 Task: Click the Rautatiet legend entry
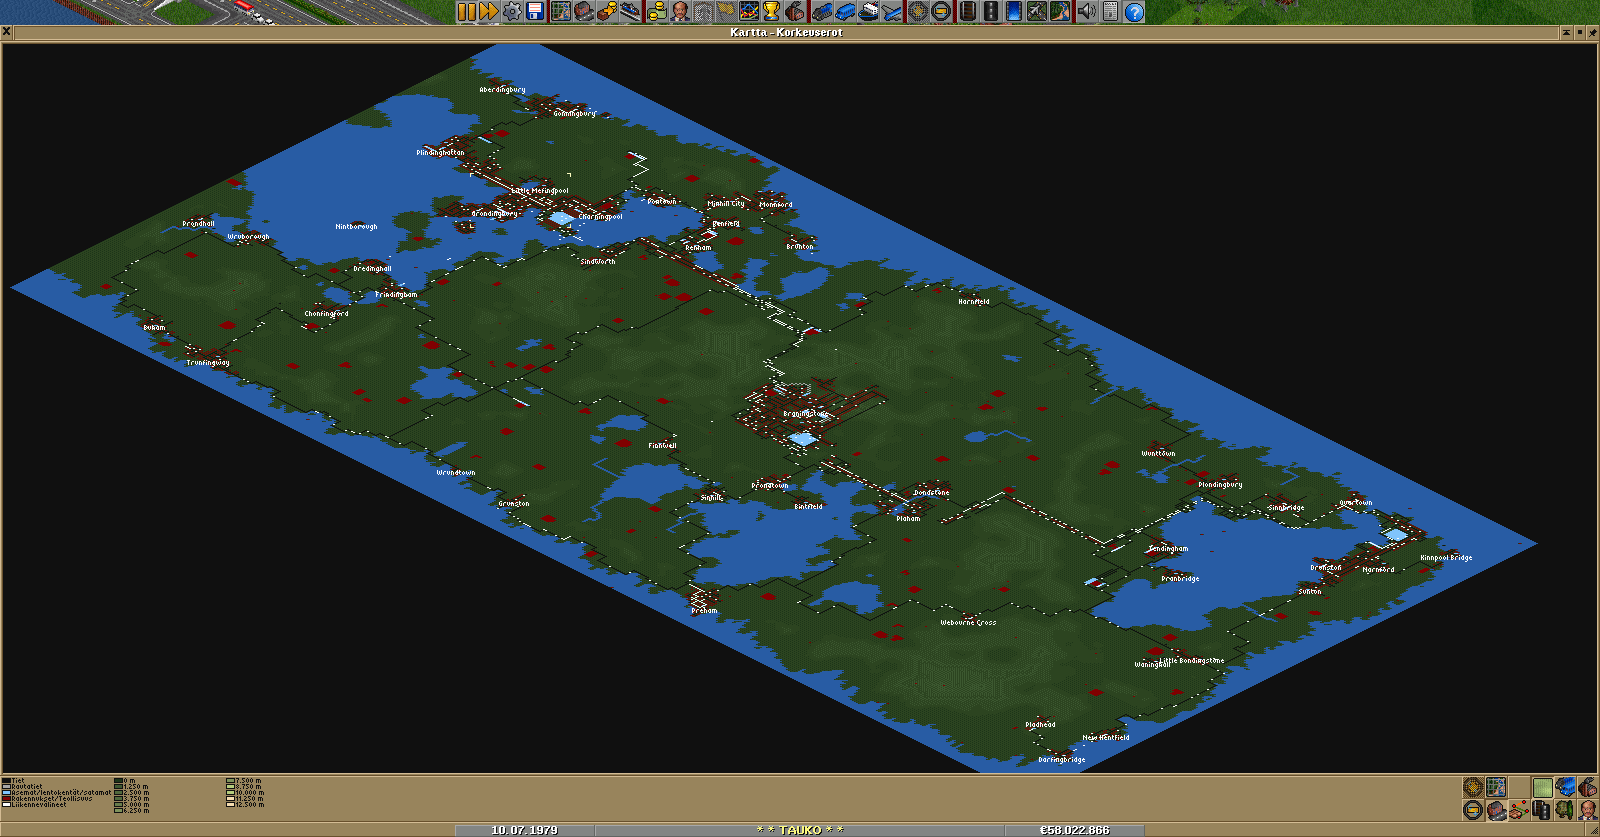point(22,786)
